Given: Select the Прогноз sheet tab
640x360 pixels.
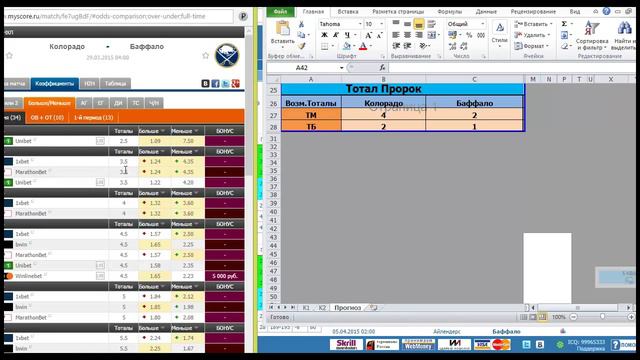Looking at the screenshot, I should tap(347, 308).
